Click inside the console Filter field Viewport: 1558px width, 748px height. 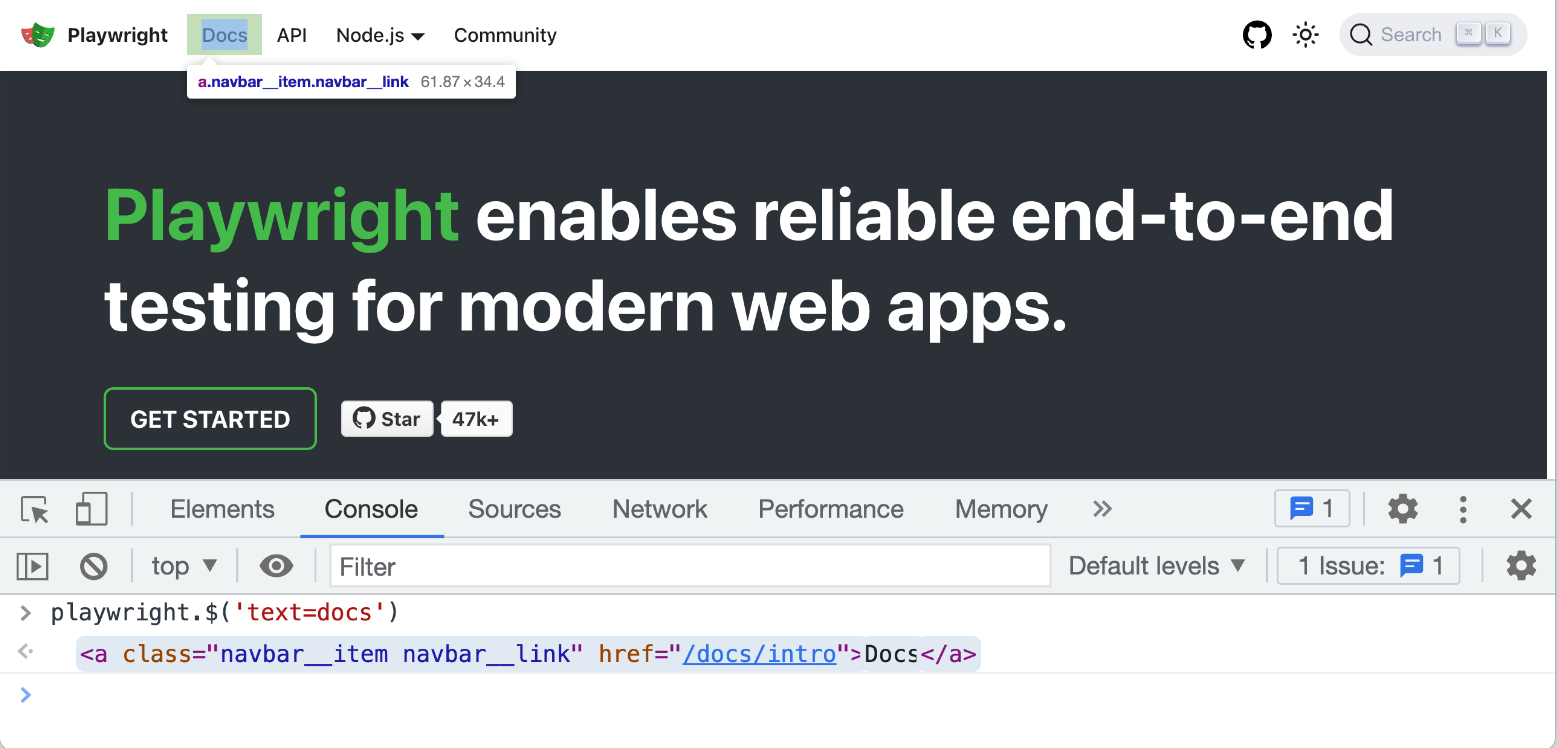pyautogui.click(x=690, y=566)
